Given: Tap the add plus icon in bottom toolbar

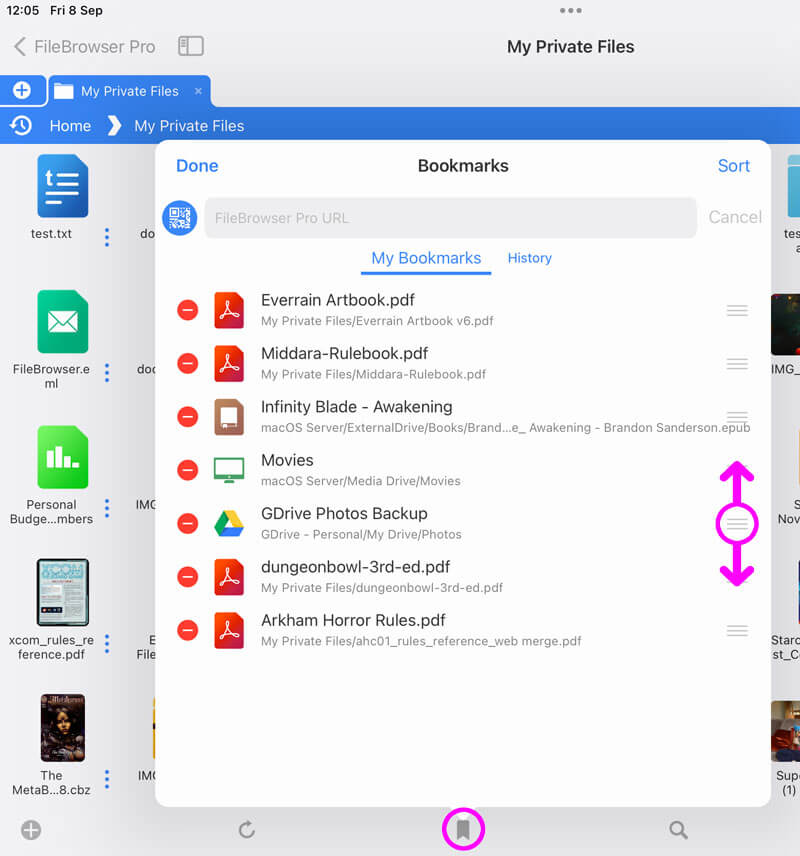Looking at the screenshot, I should [x=31, y=830].
